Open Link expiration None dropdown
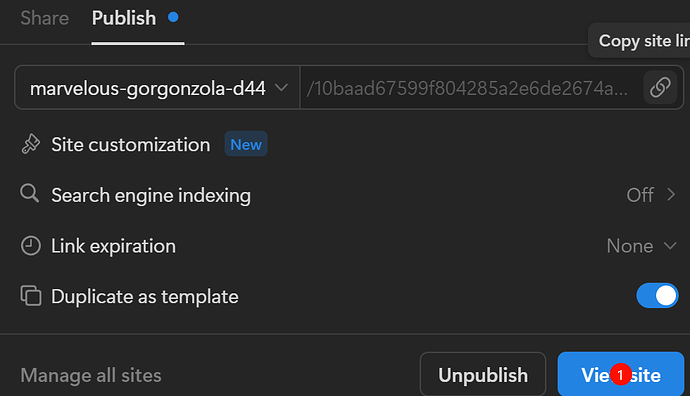Viewport: 690px width, 396px height. click(641, 246)
